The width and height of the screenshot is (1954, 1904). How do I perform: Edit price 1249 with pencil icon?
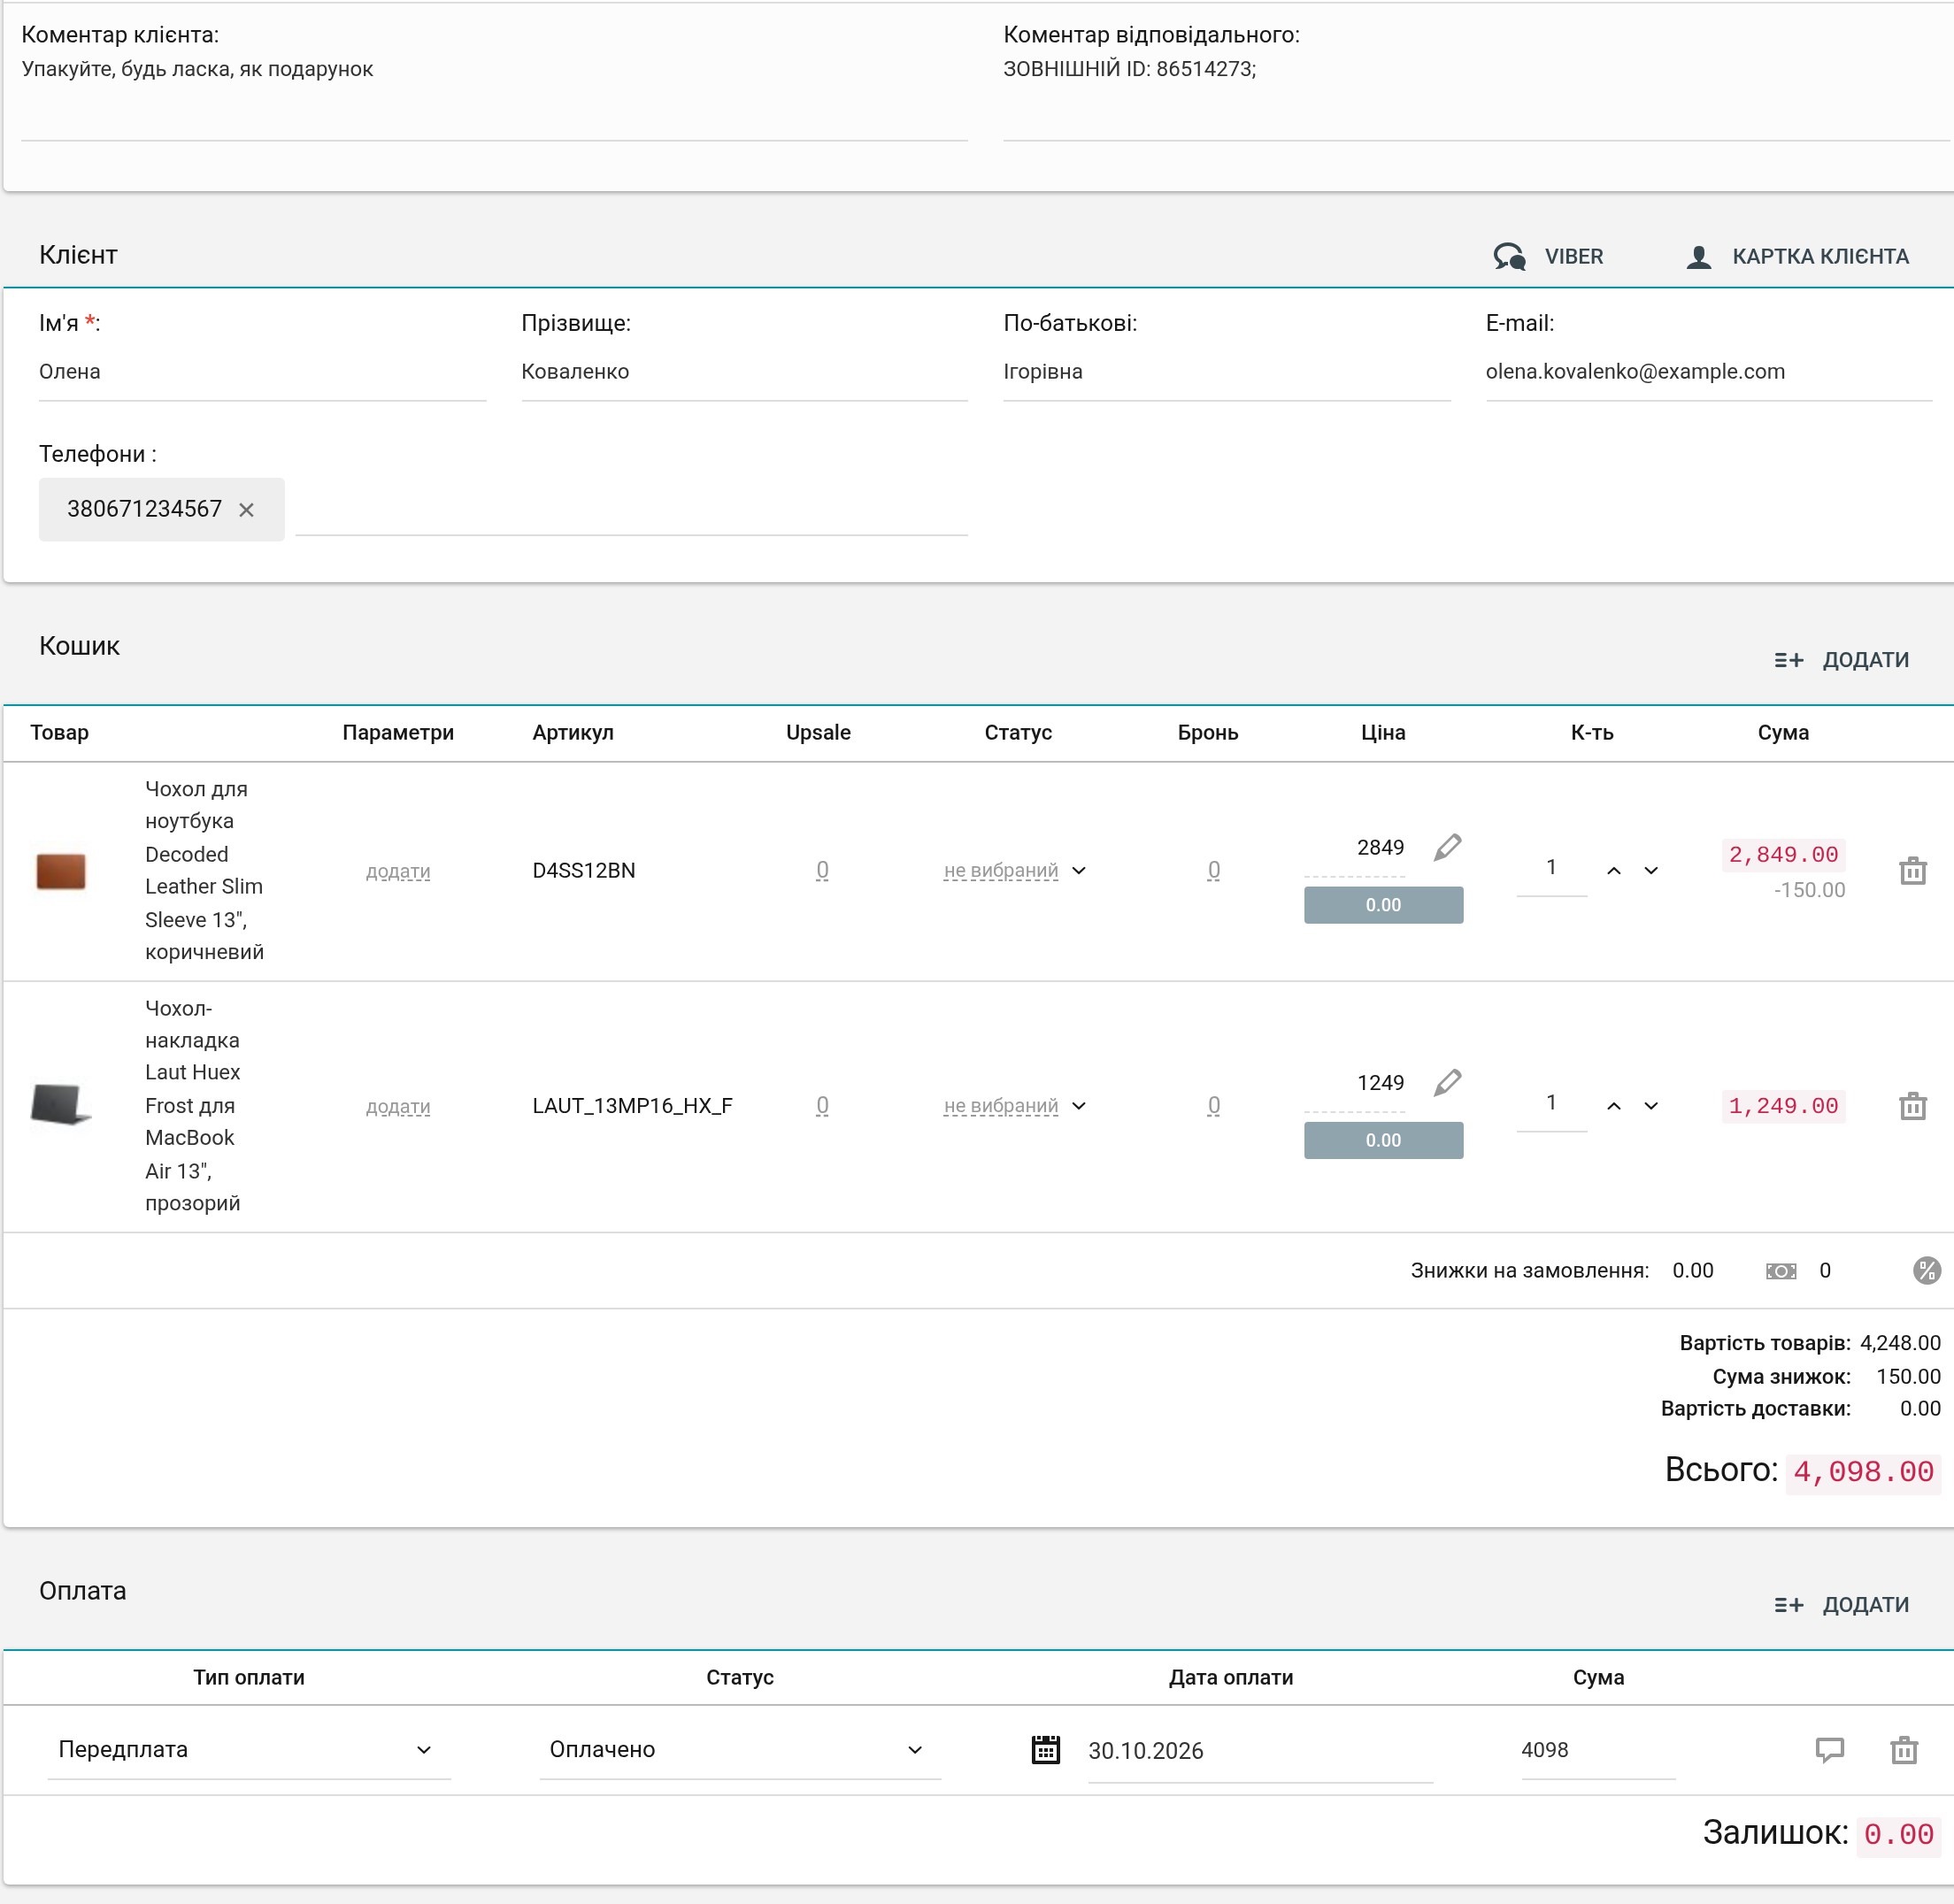point(1447,1083)
